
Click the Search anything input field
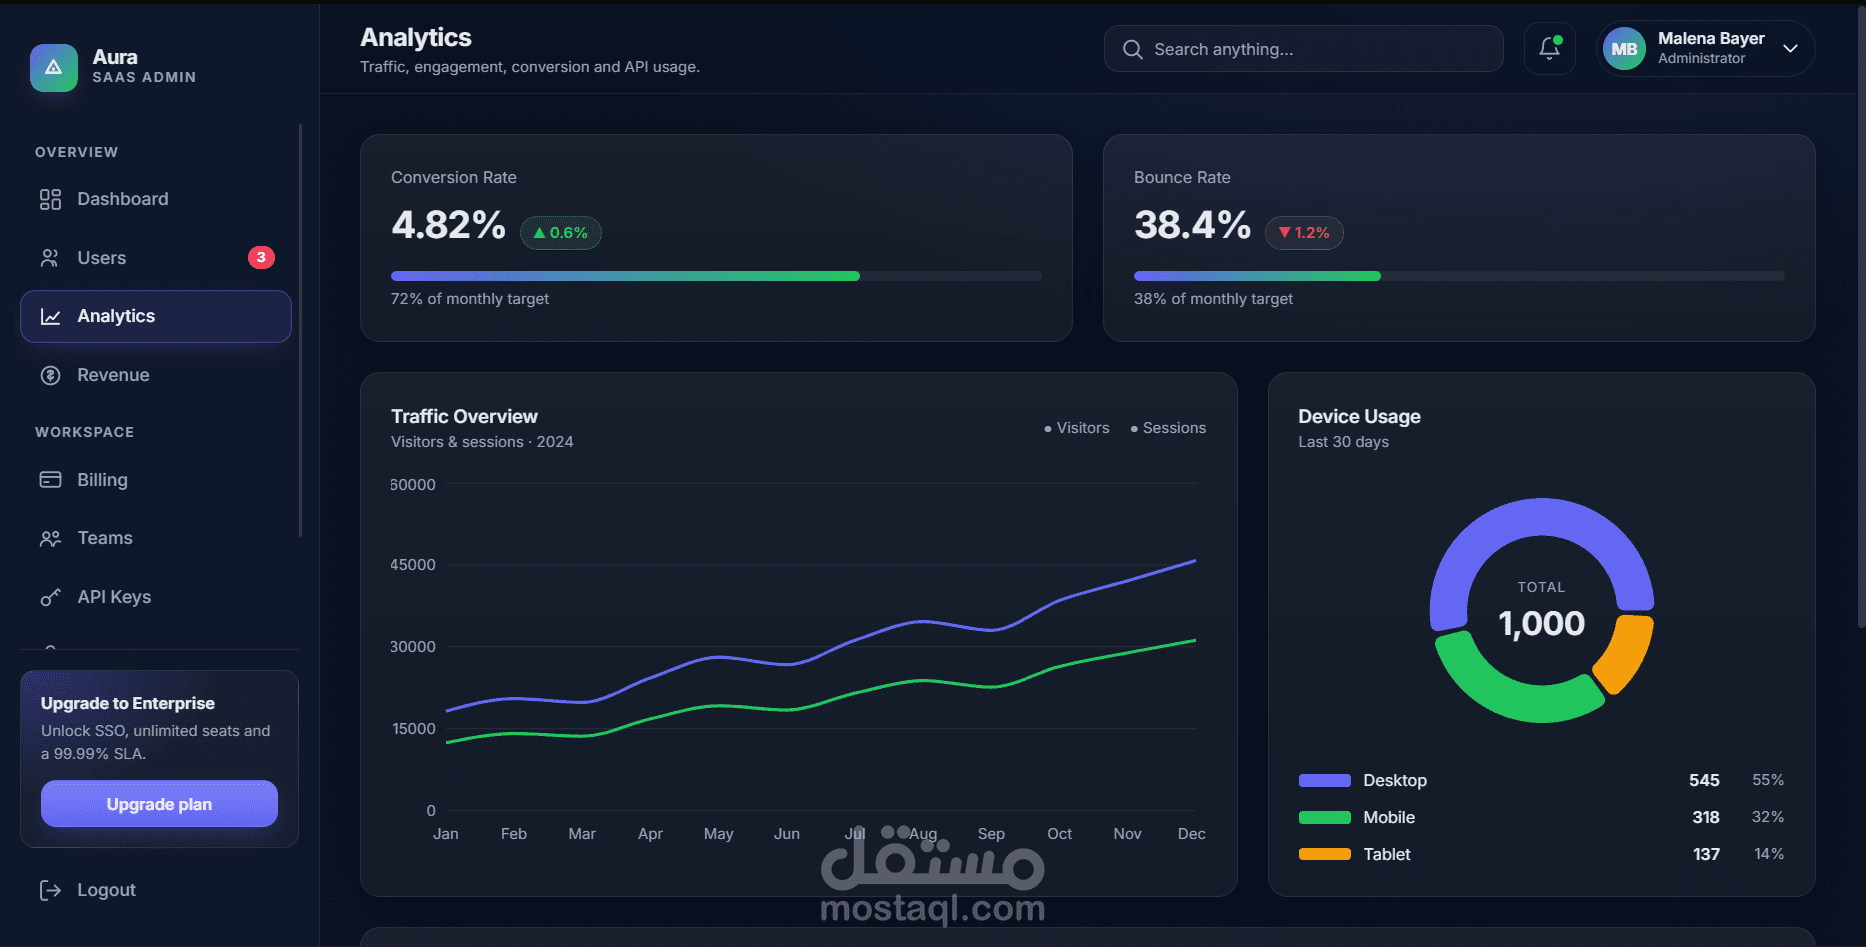click(x=1303, y=49)
